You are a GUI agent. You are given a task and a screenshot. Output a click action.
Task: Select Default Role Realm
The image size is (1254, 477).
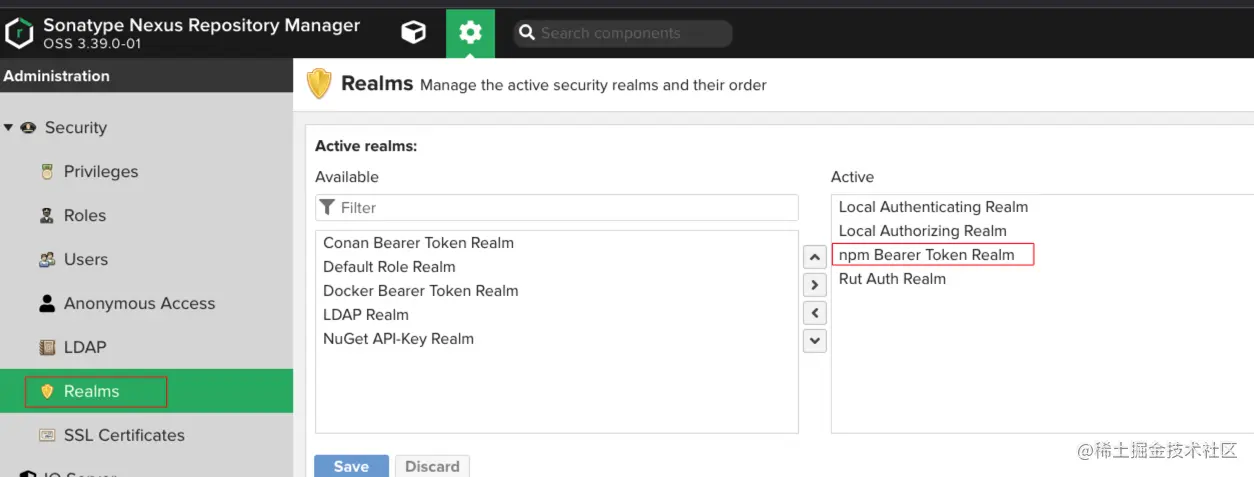tap(557, 267)
